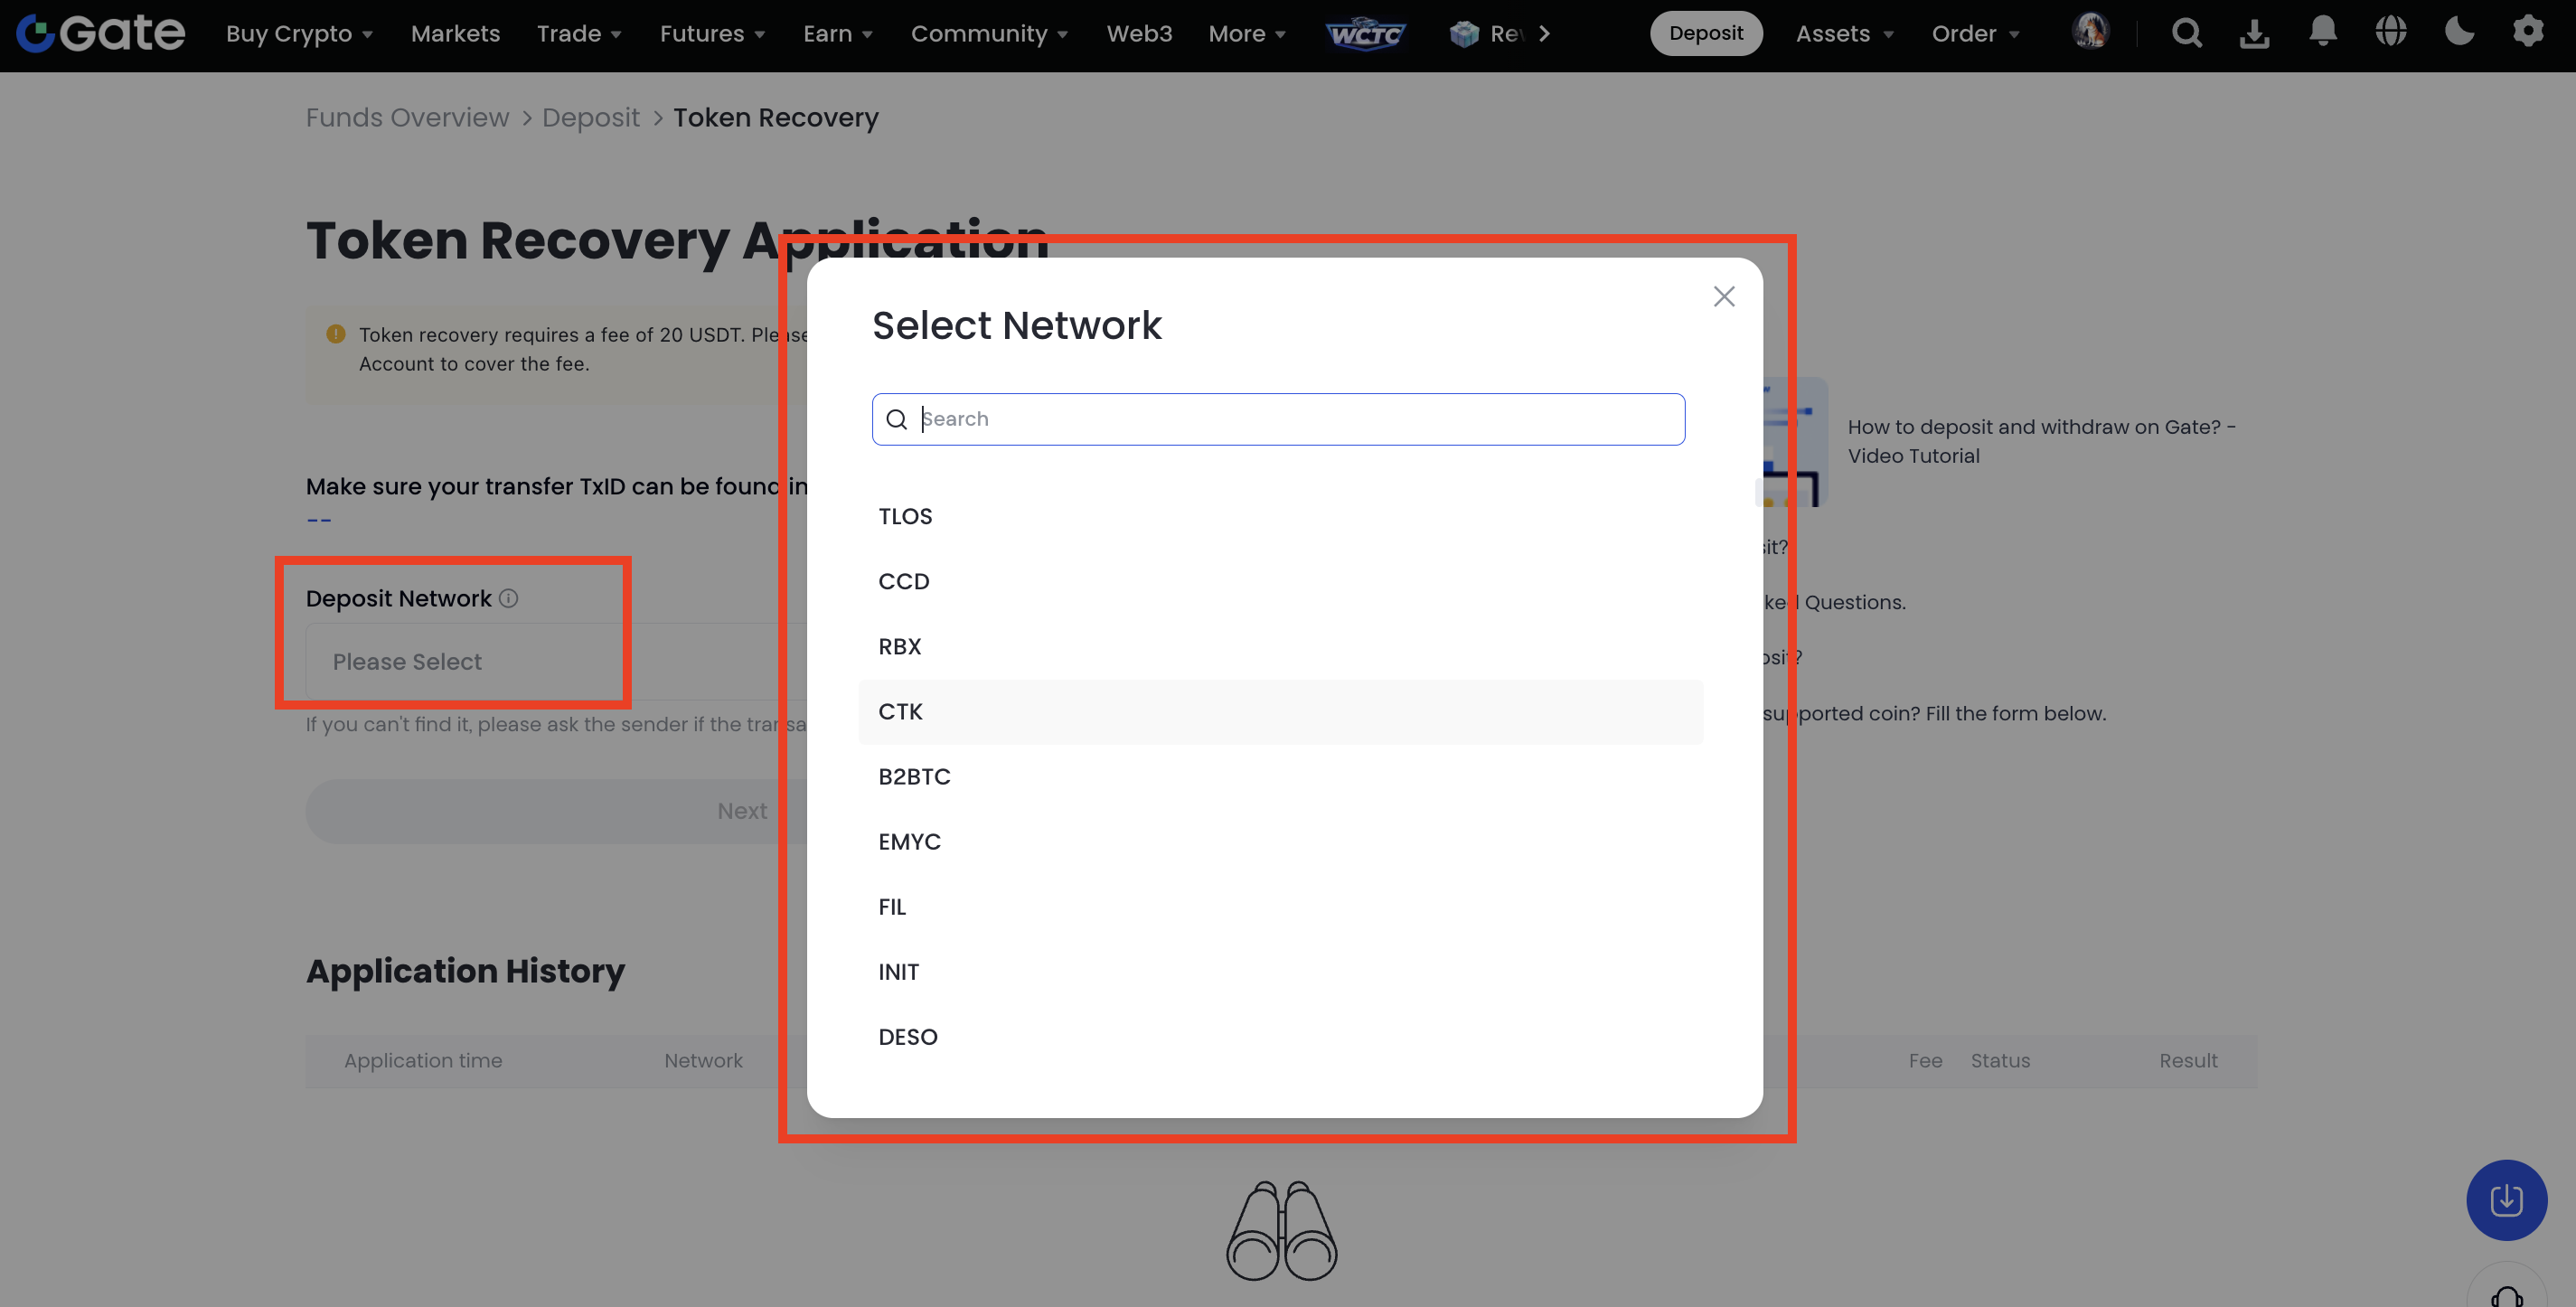Viewport: 2576px width, 1307px height.
Task: Toggle dark mode moon icon
Action: (x=2459, y=32)
